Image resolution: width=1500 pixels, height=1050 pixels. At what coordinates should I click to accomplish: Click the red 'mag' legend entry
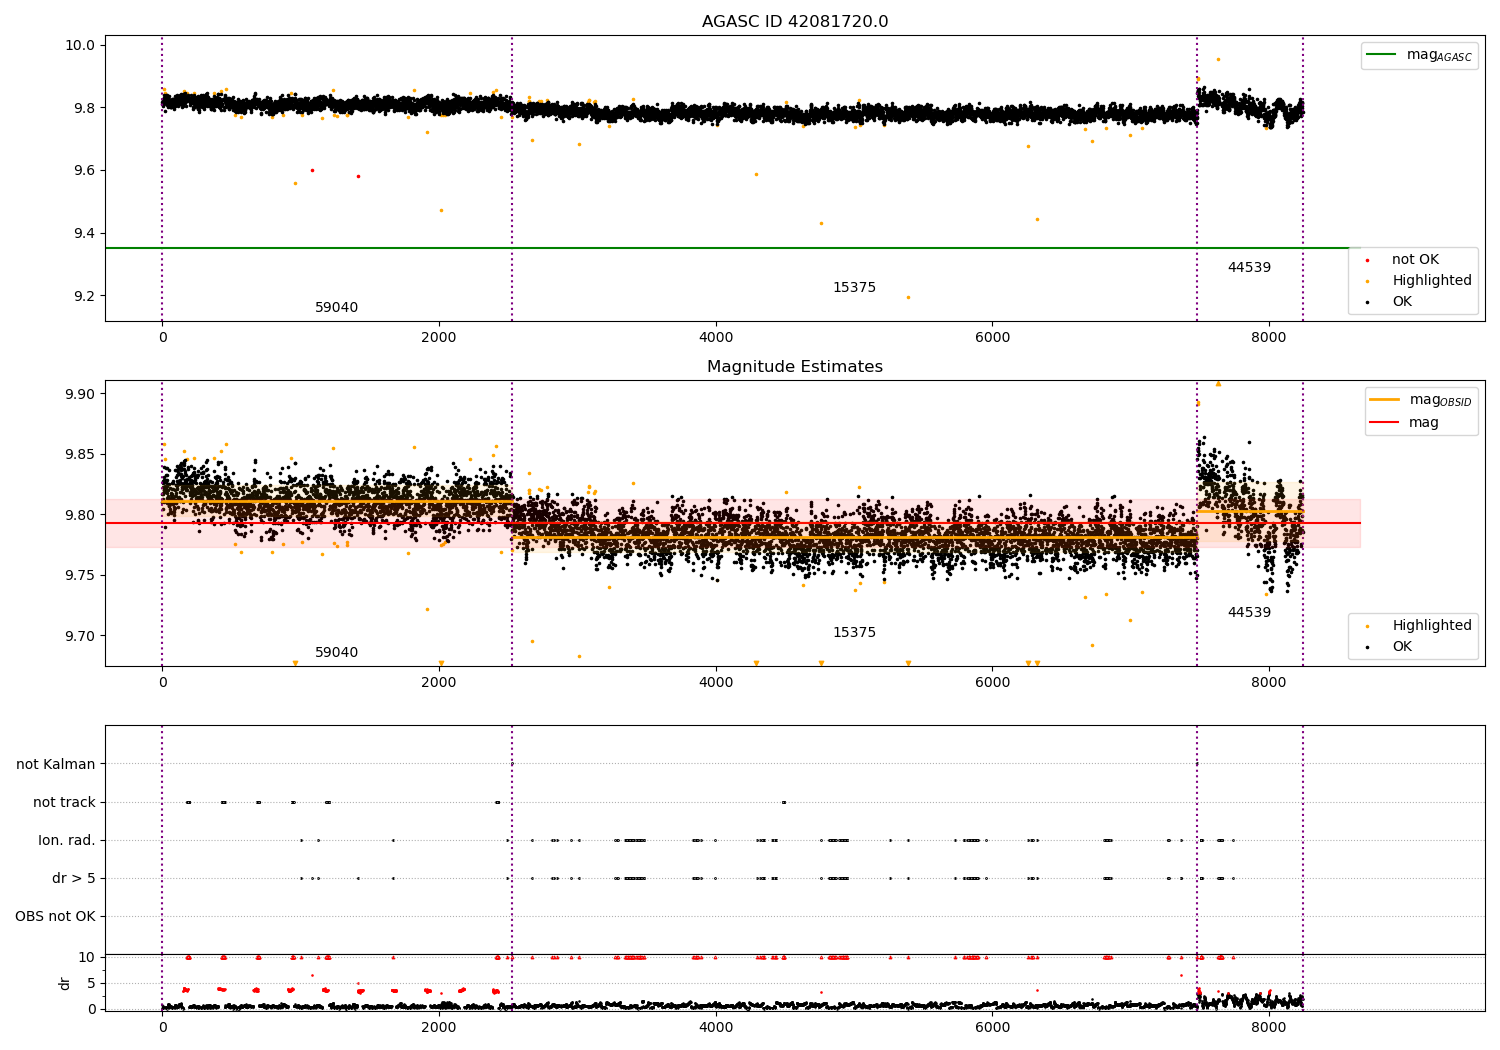[1405, 423]
